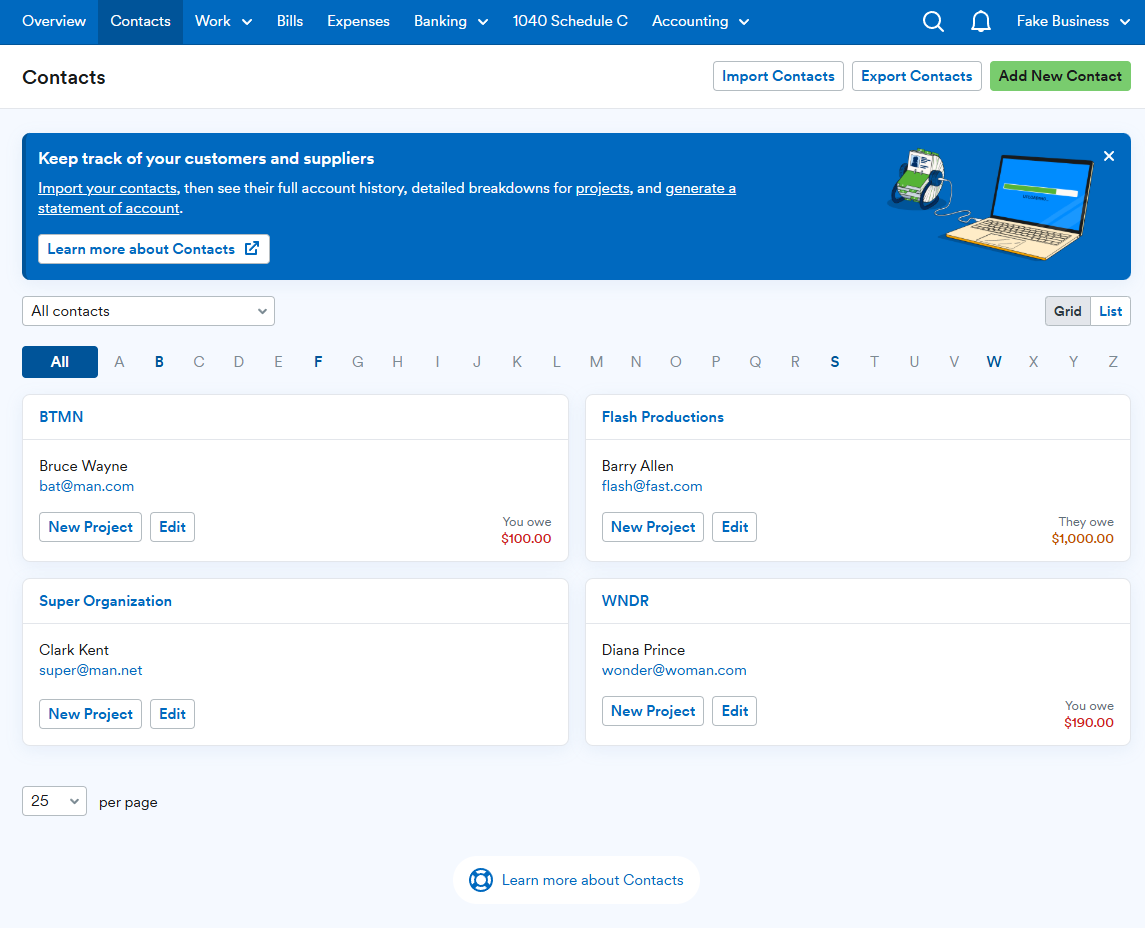Switch to List view
This screenshot has width=1145, height=928.
(x=1110, y=311)
